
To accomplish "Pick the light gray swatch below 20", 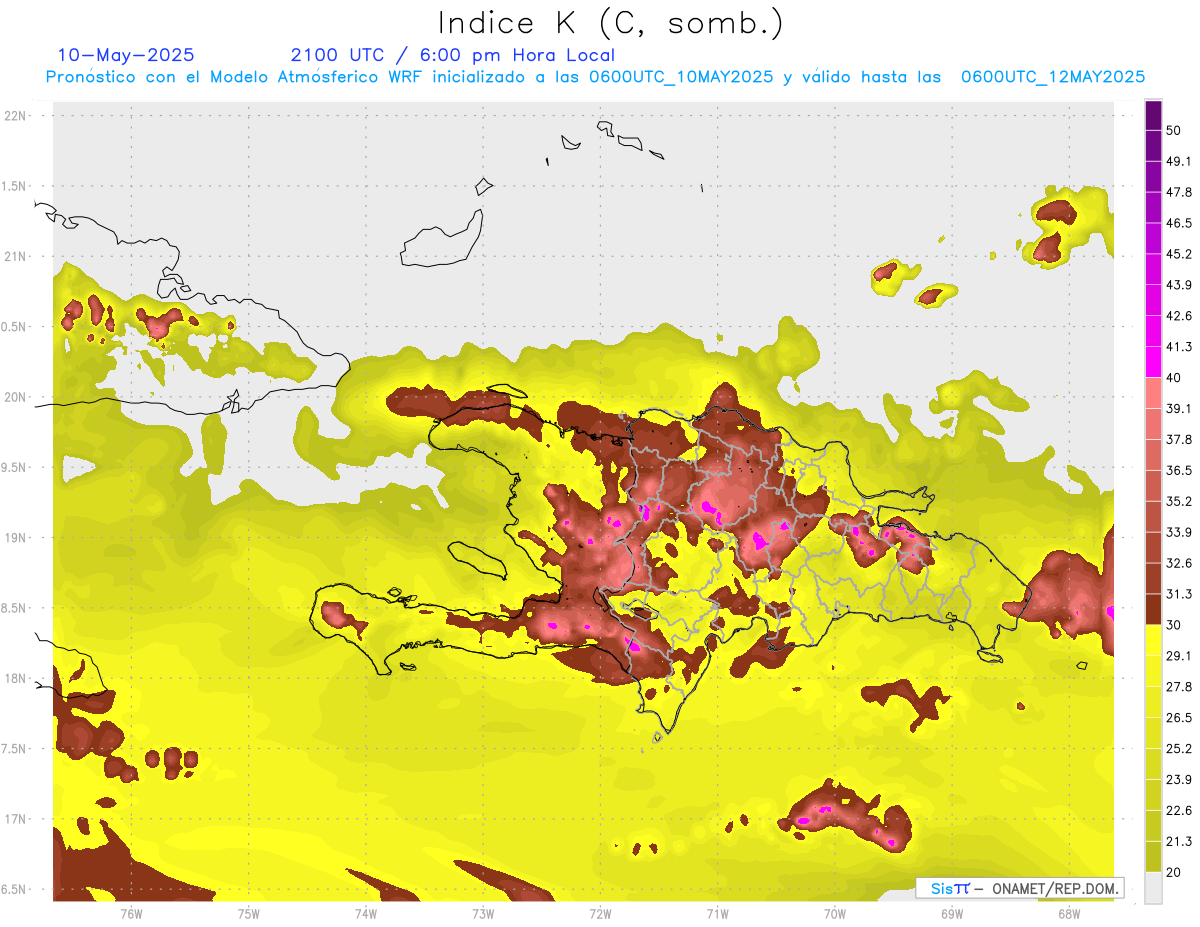I will click(1153, 888).
